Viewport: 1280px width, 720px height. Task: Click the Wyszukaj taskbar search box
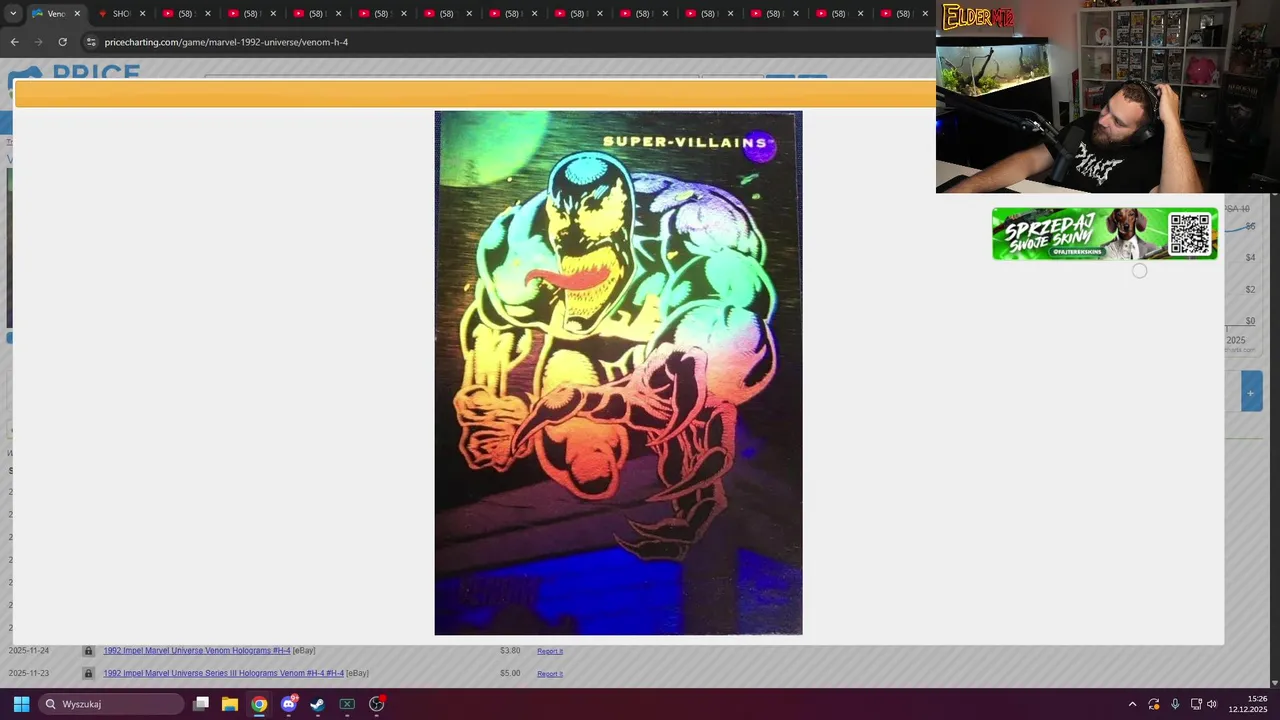point(111,704)
